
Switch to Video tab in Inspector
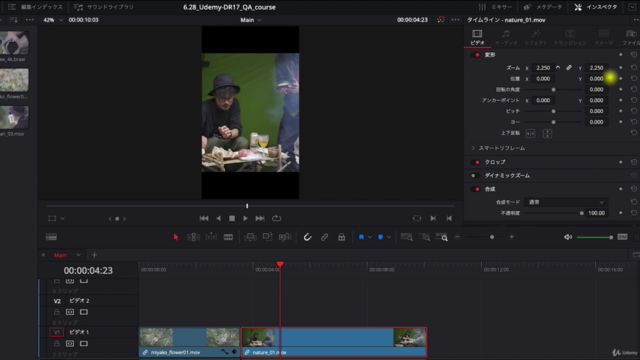coord(477,37)
